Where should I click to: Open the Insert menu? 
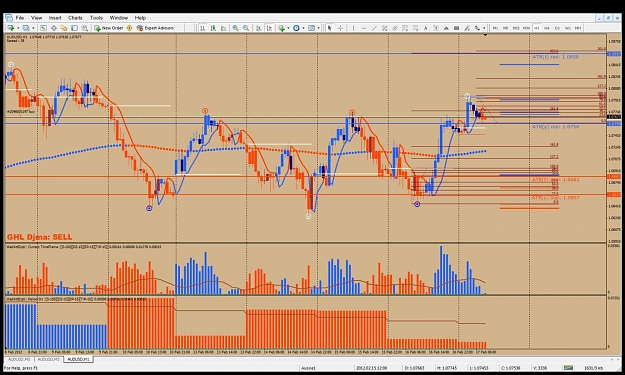coord(55,18)
